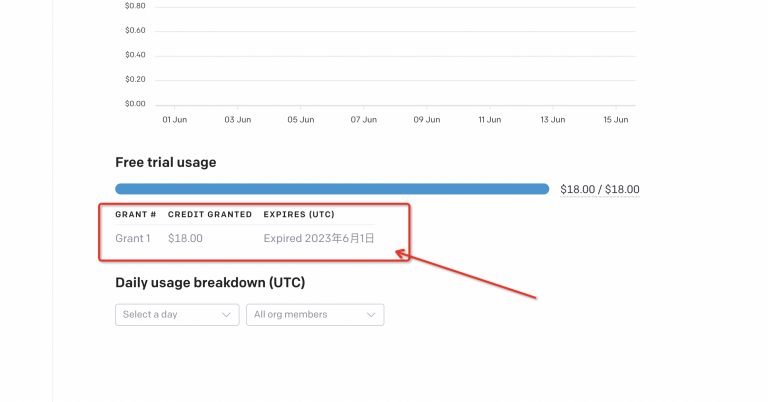
Task: Click the Expired 2023年6月1日 date text
Action: click(319, 238)
